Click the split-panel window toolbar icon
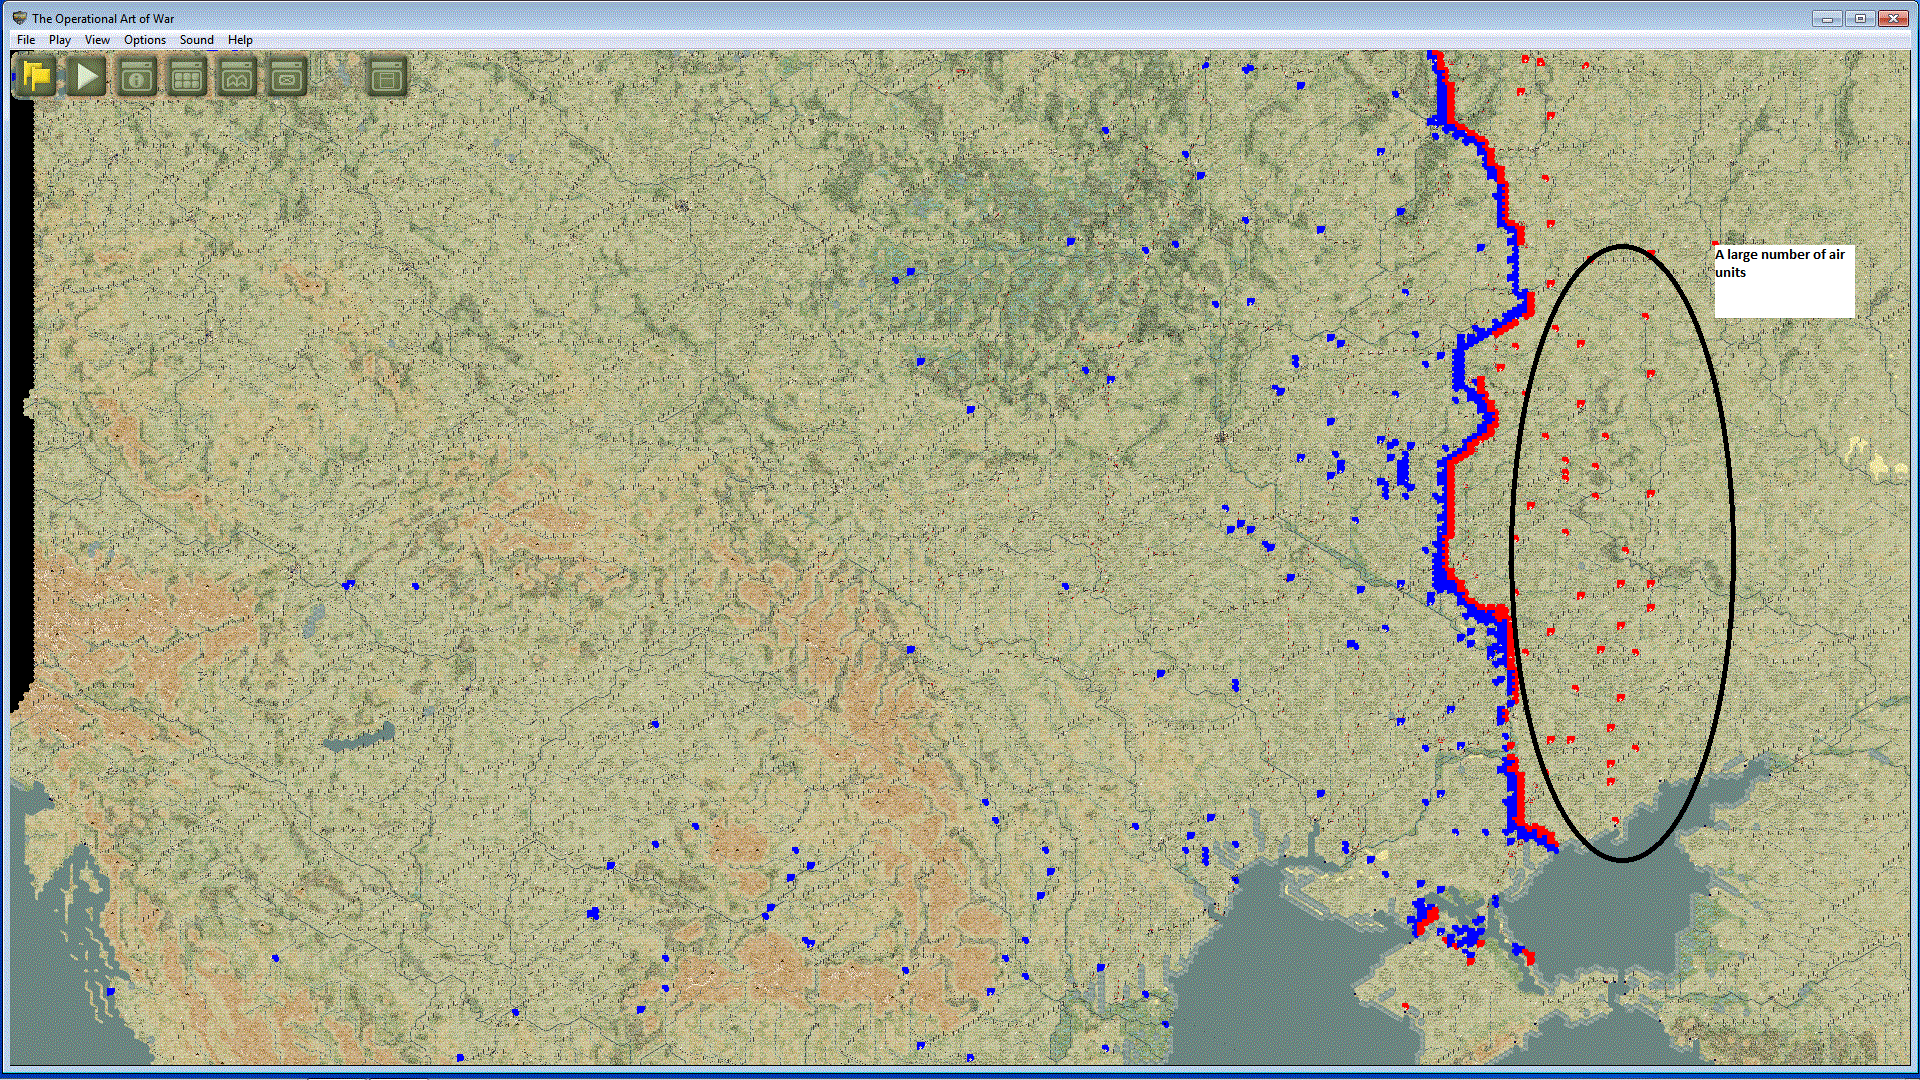The height and width of the screenshot is (1080, 1920). (x=387, y=76)
